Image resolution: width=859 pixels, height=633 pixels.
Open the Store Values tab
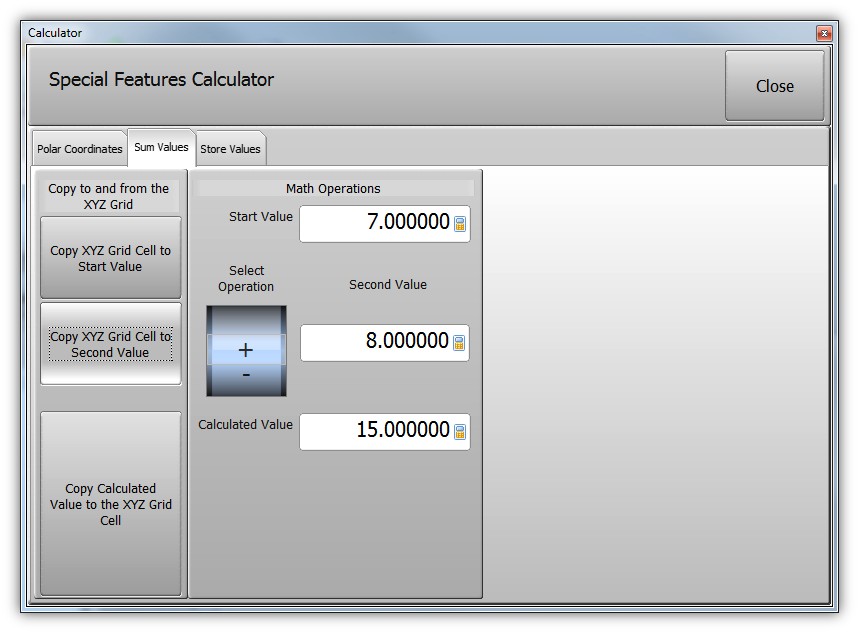tap(230, 149)
